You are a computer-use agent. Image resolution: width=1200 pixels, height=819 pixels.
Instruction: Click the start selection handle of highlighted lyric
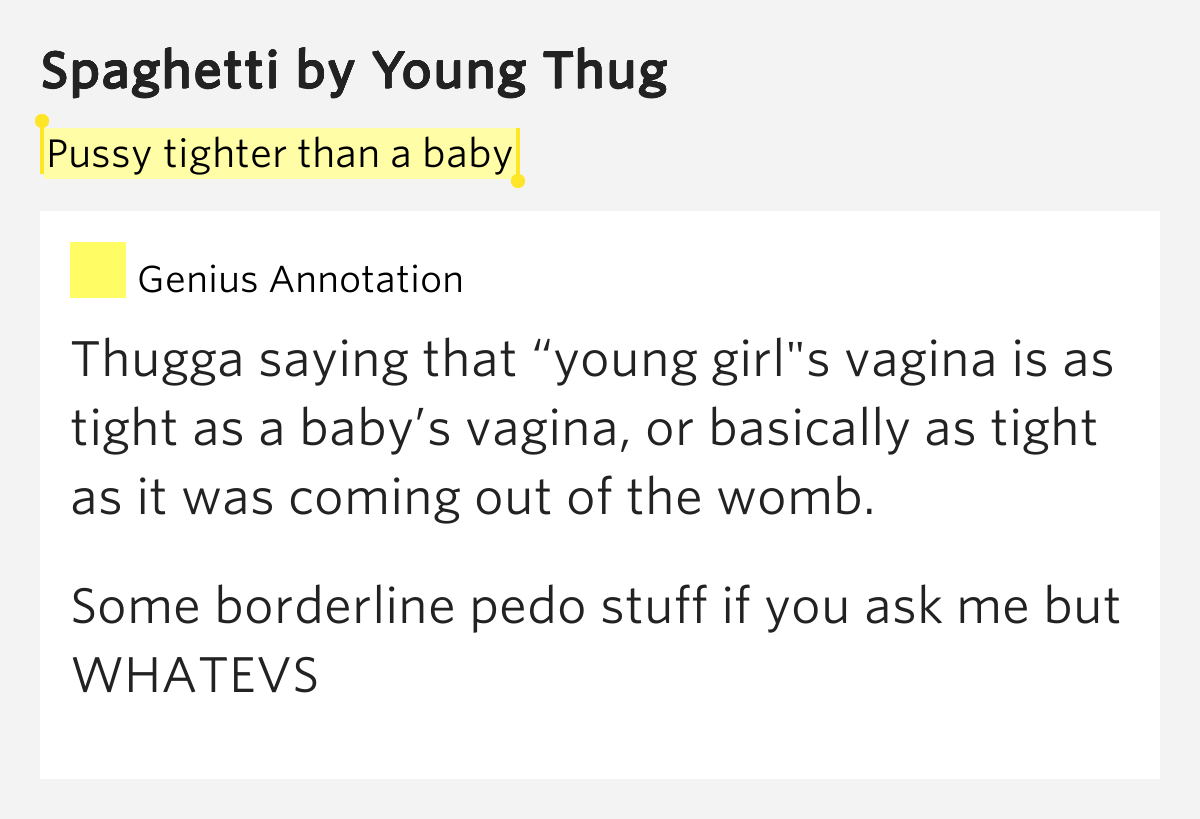click(x=42, y=122)
